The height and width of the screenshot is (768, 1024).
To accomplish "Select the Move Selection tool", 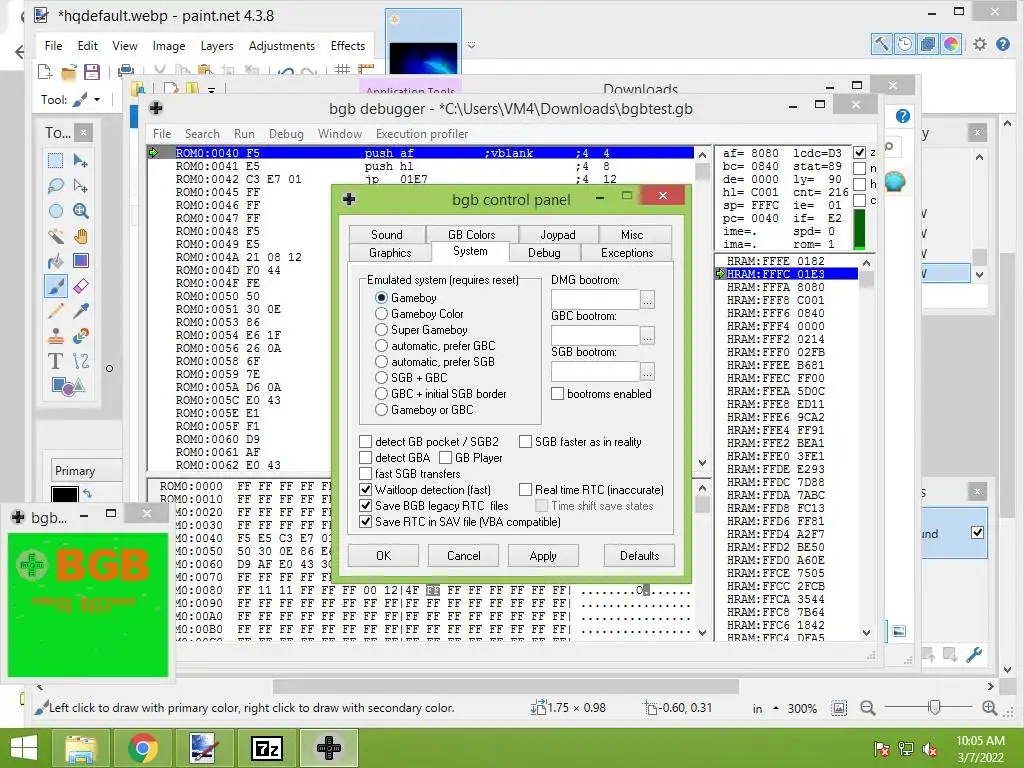I will (80, 185).
